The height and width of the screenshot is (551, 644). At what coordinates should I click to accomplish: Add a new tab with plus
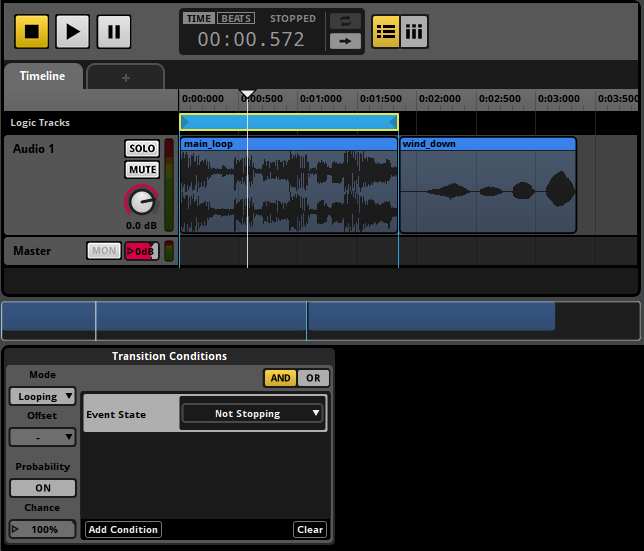(125, 77)
